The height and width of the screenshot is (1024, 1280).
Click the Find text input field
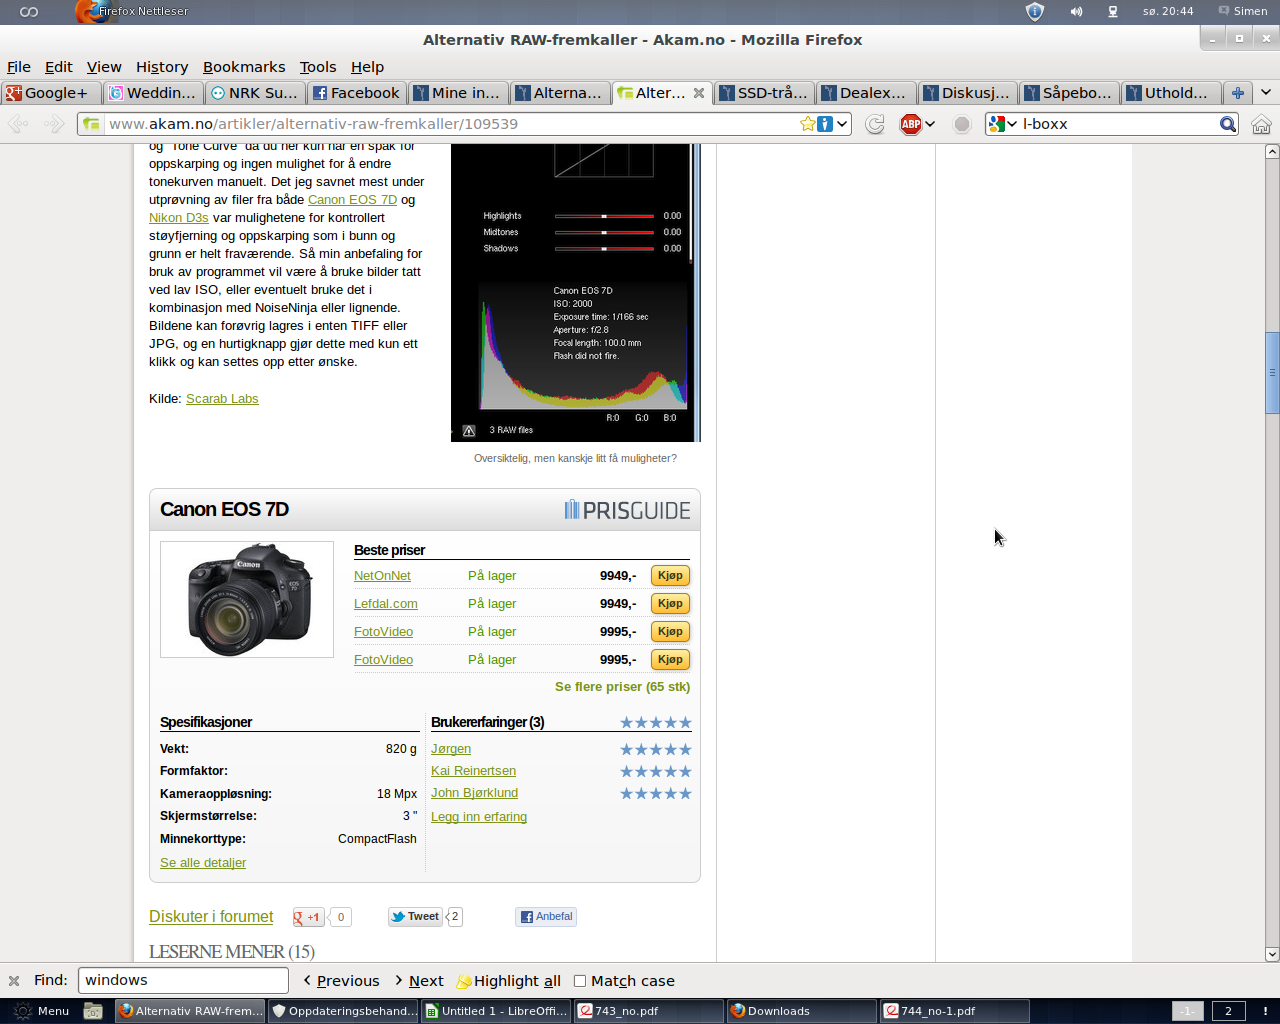point(183,981)
